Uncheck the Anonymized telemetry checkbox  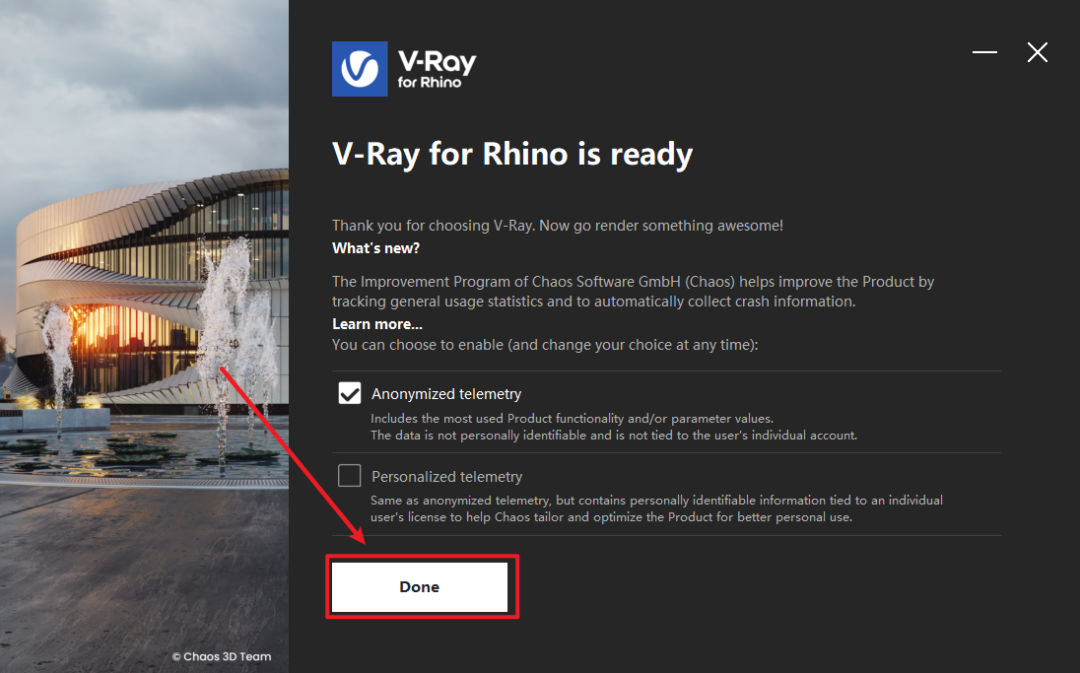349,393
